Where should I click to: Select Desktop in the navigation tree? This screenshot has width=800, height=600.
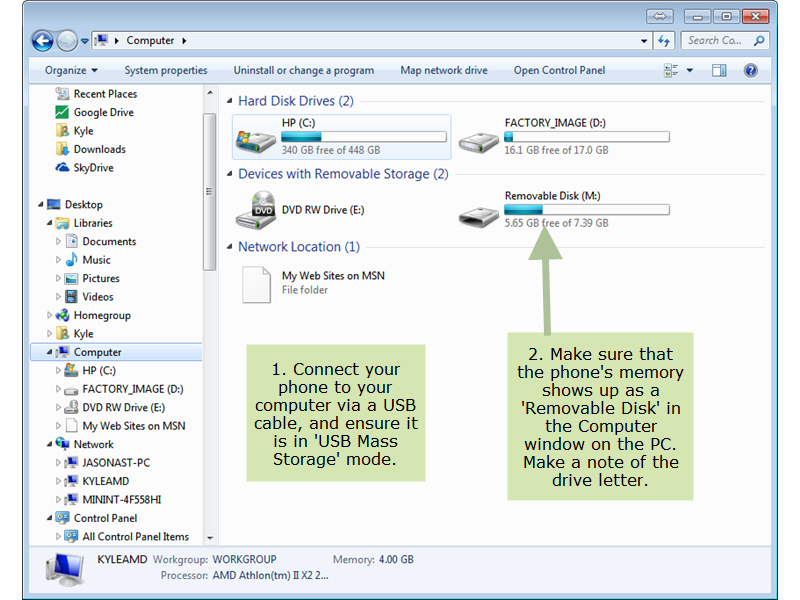point(84,205)
